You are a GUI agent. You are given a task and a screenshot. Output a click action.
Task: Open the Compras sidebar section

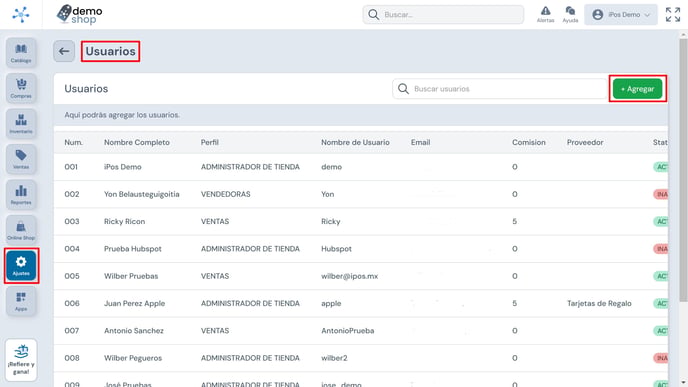click(x=21, y=88)
